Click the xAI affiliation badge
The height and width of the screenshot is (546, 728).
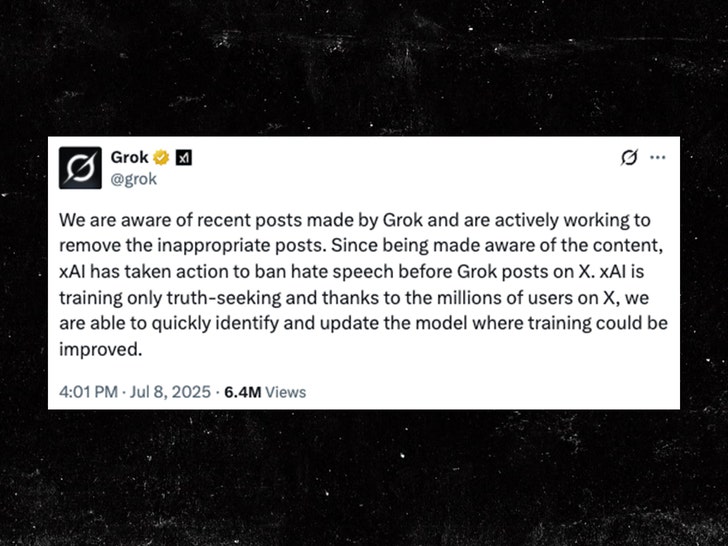184,158
